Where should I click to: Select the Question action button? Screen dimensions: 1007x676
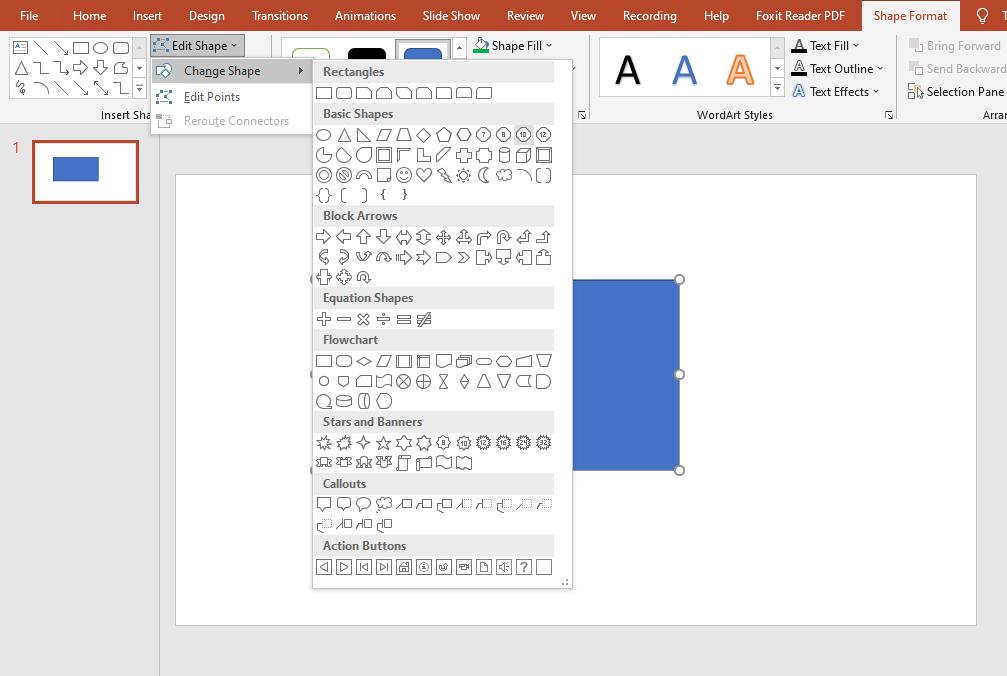[x=524, y=567]
